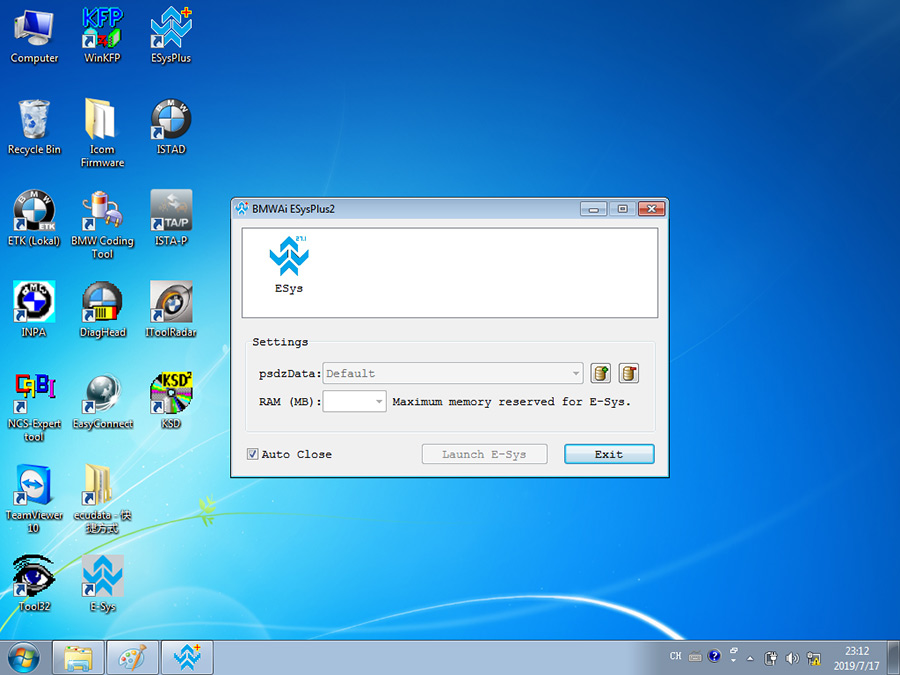Image resolution: width=900 pixels, height=675 pixels.
Task: Select the ISTAD desktop shortcut
Action: click(x=171, y=127)
